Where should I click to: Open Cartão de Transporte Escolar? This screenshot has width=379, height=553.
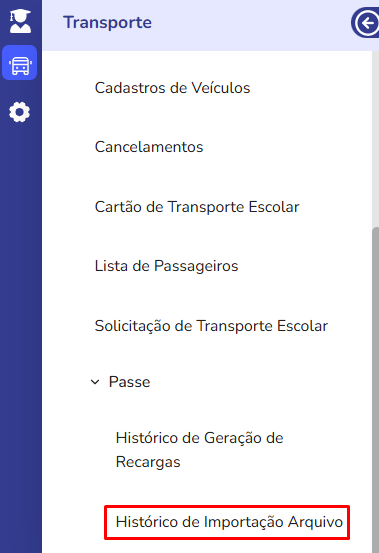[x=197, y=207]
